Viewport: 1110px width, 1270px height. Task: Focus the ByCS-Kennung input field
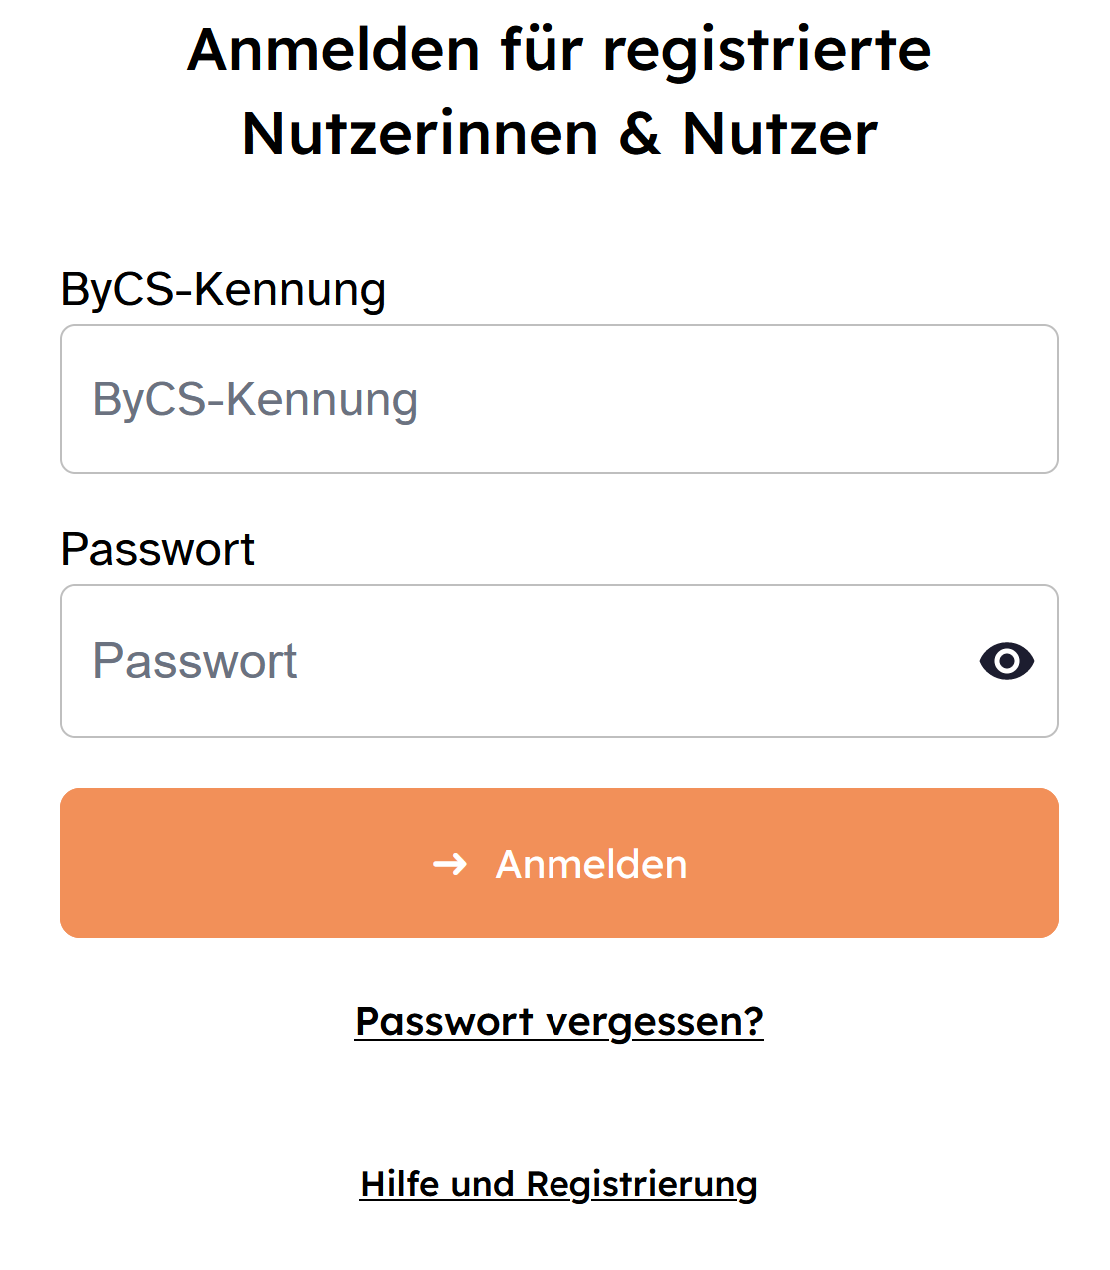pyautogui.click(x=558, y=399)
